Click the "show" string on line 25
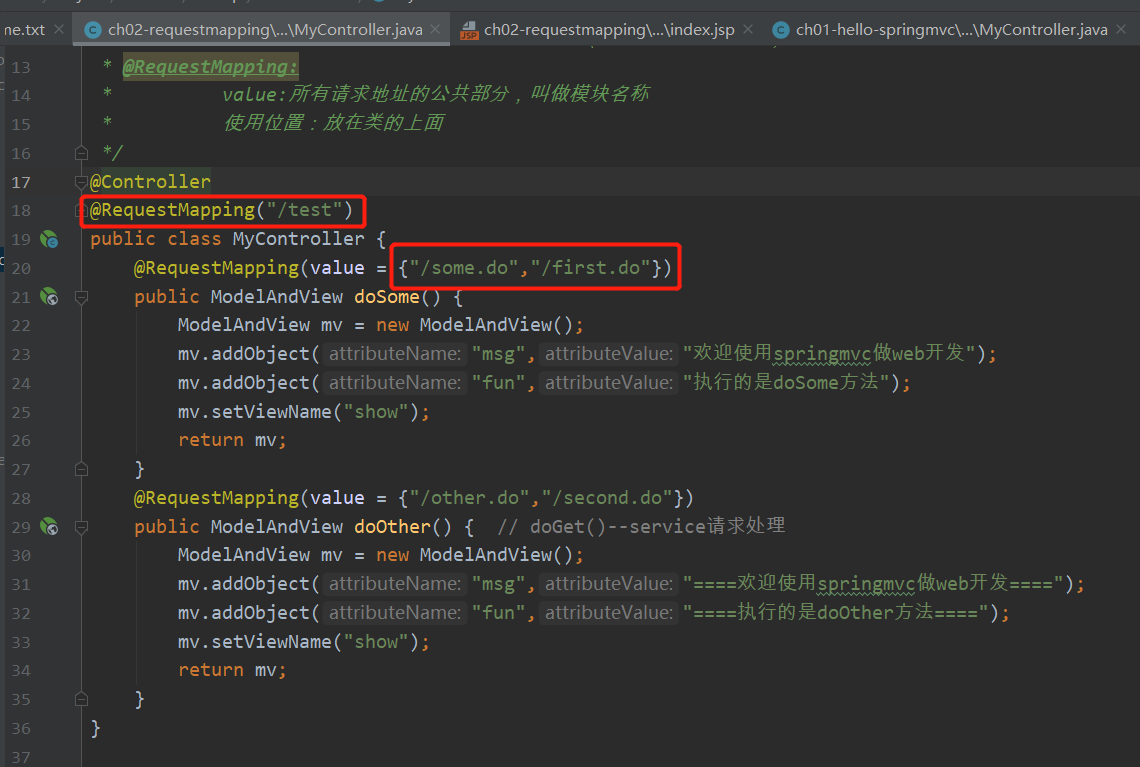This screenshot has height=767, width=1140. point(376,411)
